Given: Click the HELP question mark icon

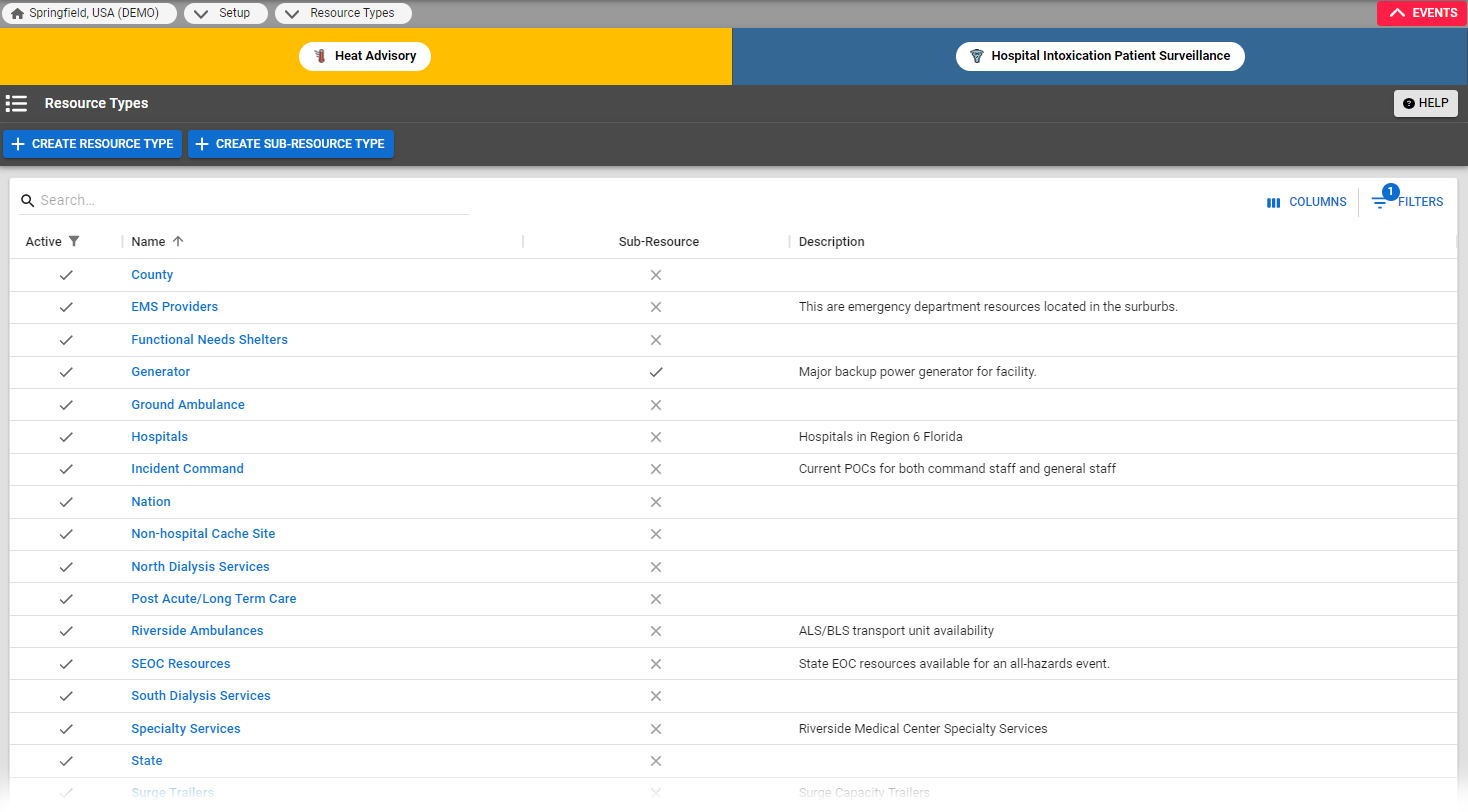Looking at the screenshot, I should (x=1411, y=103).
